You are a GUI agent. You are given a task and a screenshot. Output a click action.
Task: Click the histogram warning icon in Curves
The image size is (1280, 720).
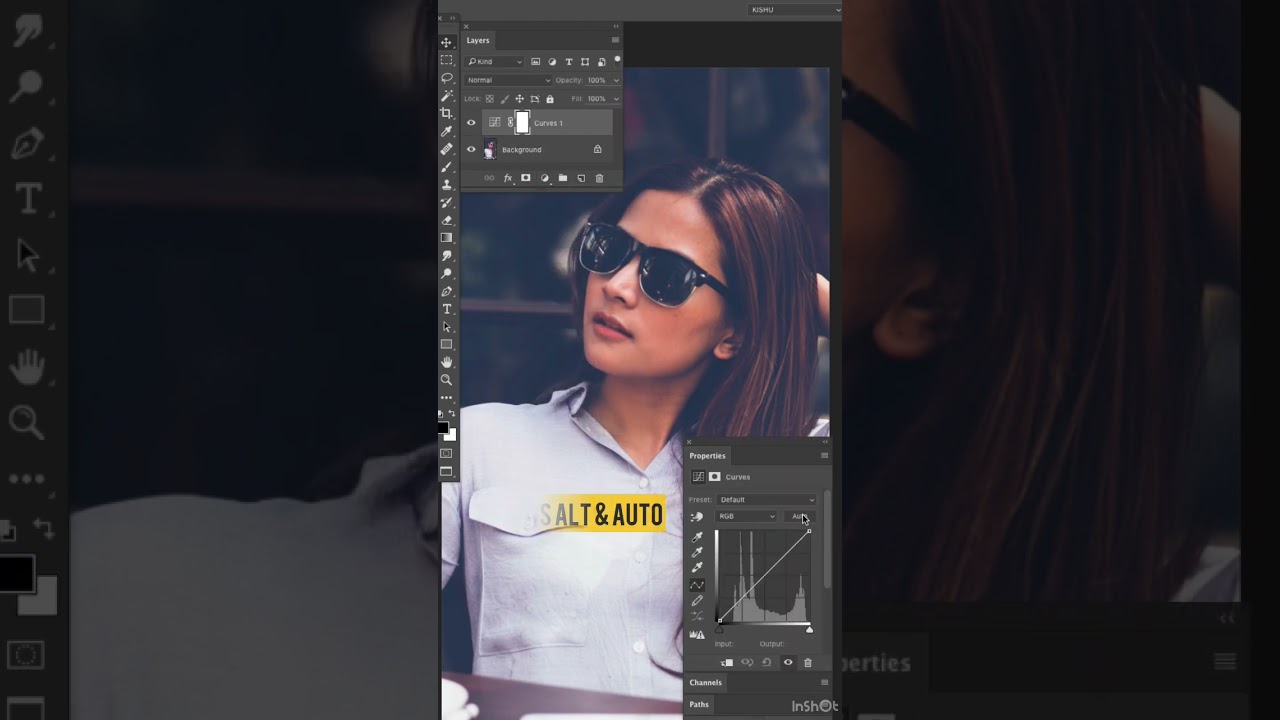(697, 634)
